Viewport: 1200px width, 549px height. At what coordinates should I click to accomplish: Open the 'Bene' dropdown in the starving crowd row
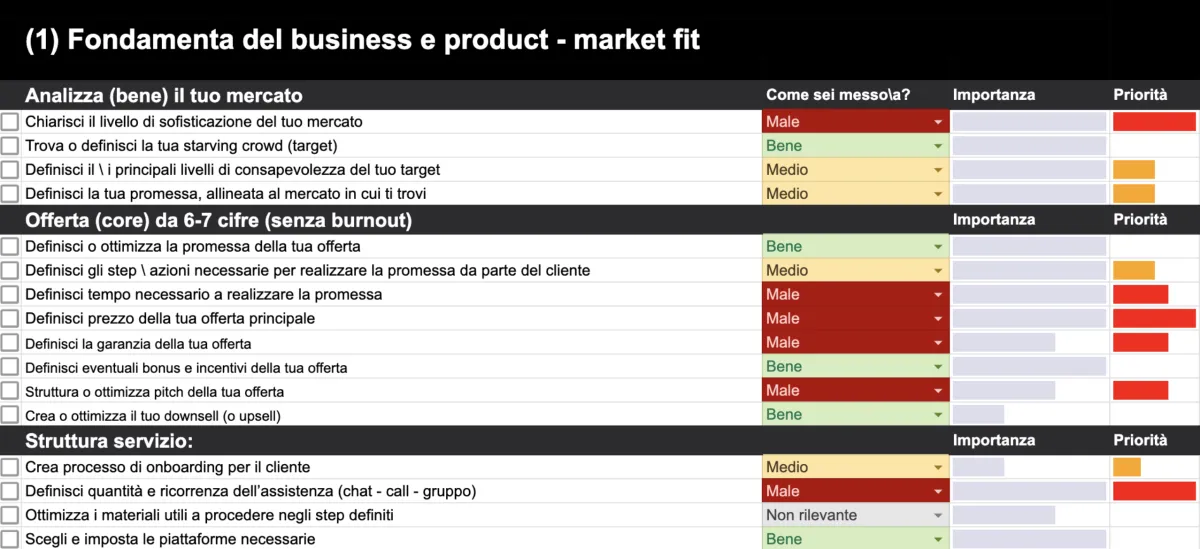coord(855,146)
